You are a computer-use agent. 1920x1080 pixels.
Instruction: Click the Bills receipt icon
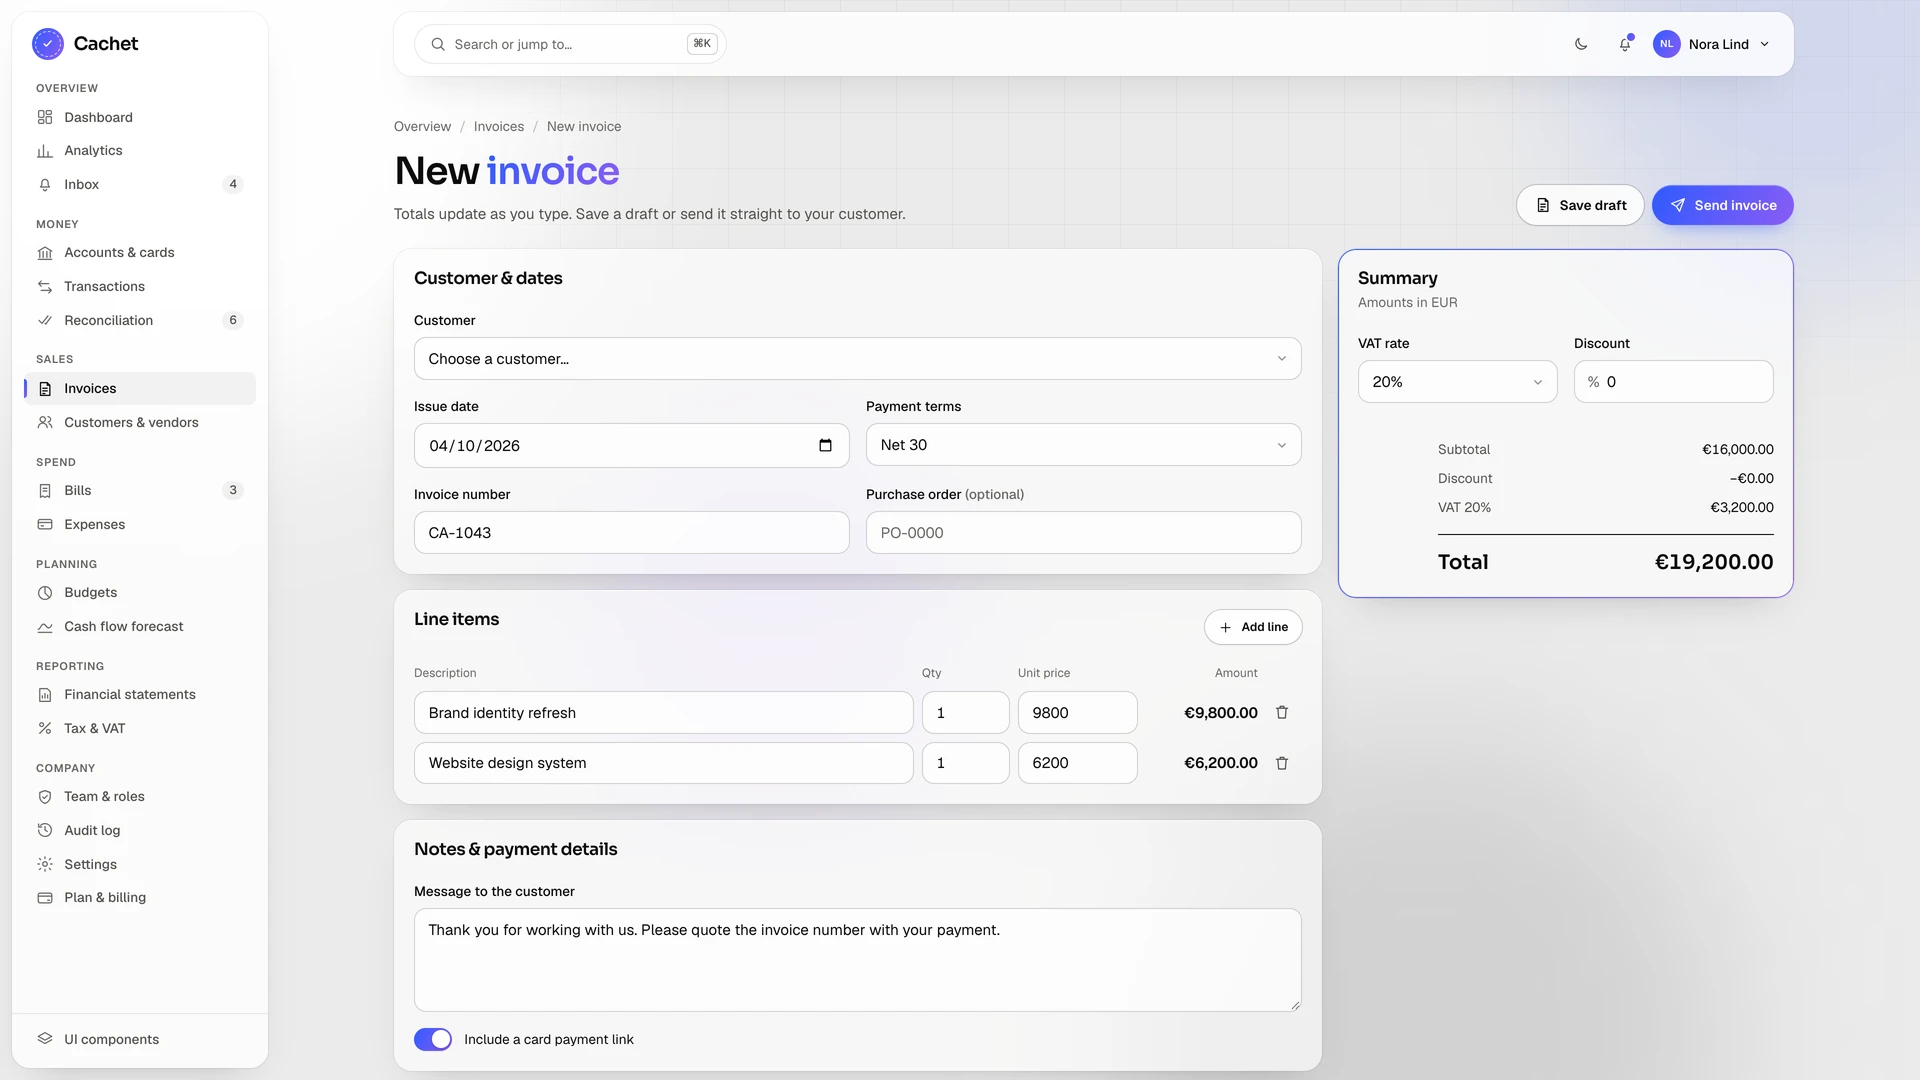click(45, 491)
